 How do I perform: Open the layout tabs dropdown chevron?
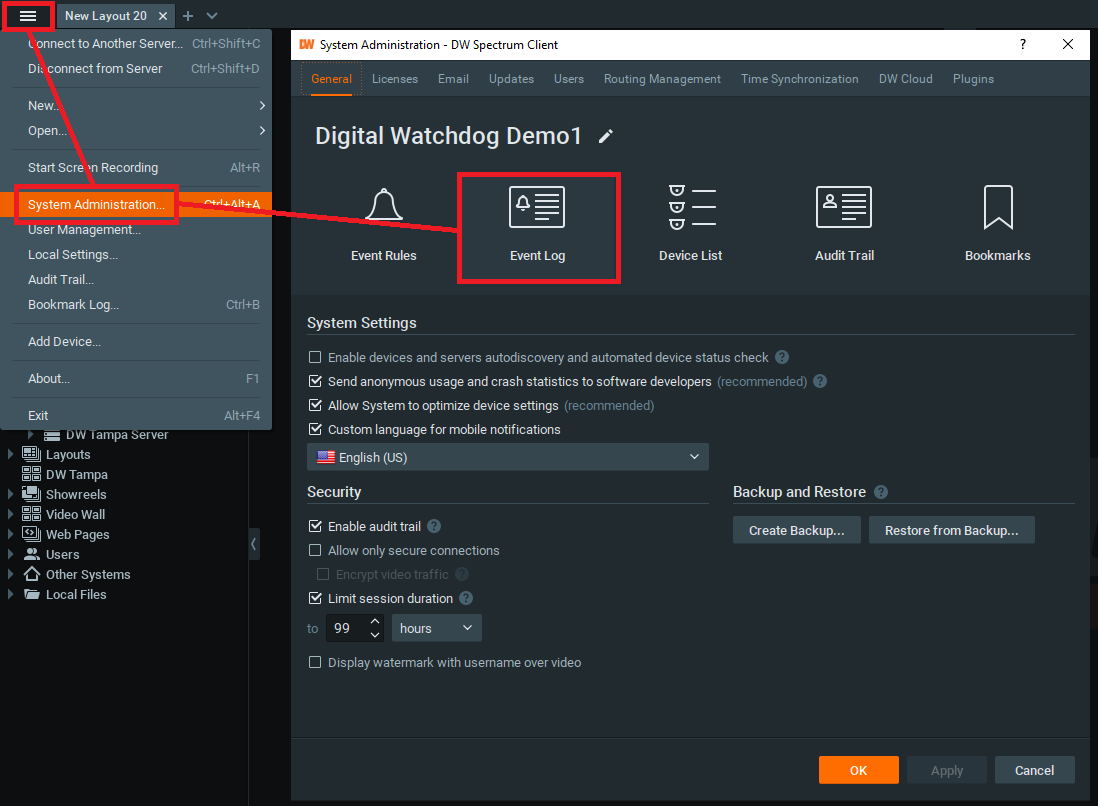212,15
